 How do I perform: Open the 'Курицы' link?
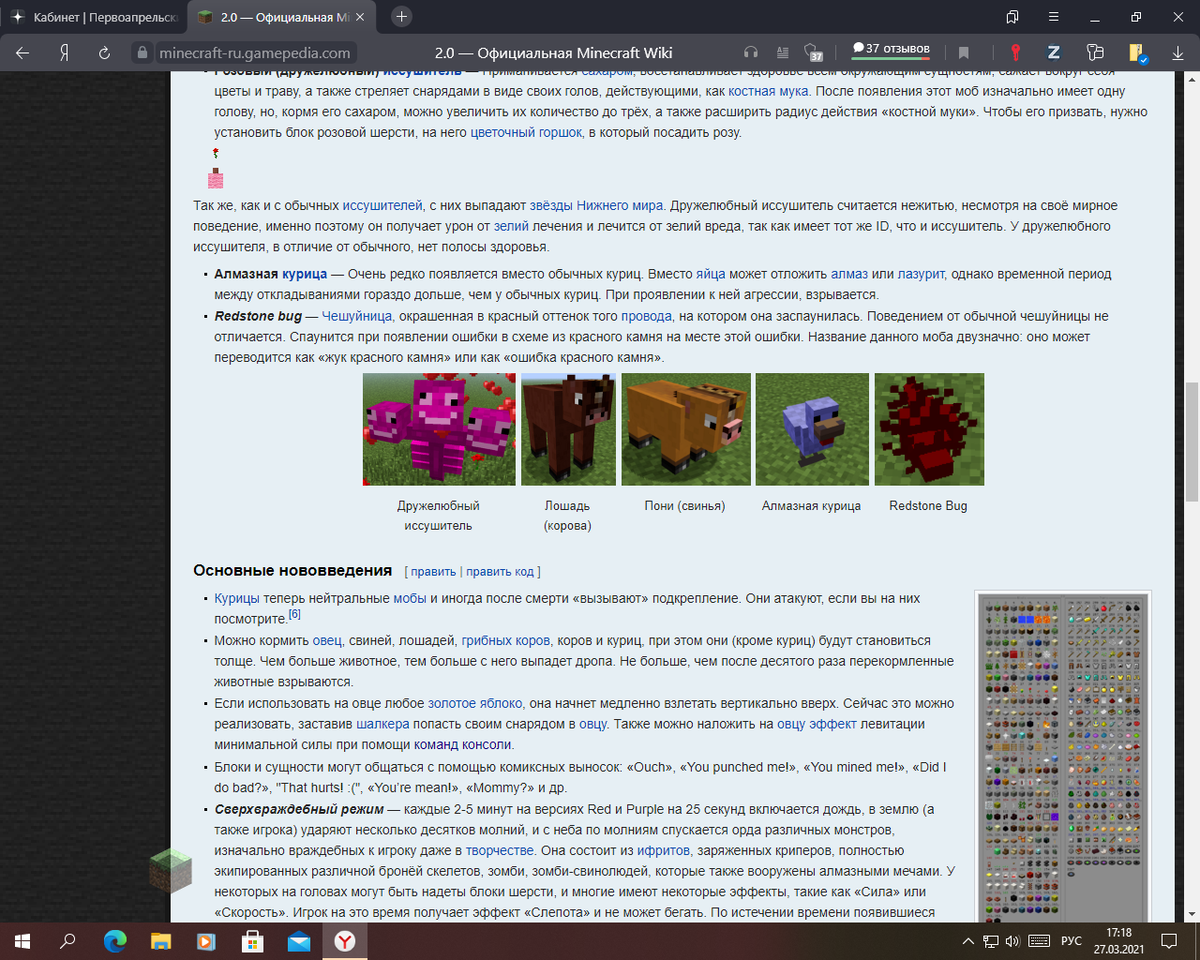(x=238, y=598)
